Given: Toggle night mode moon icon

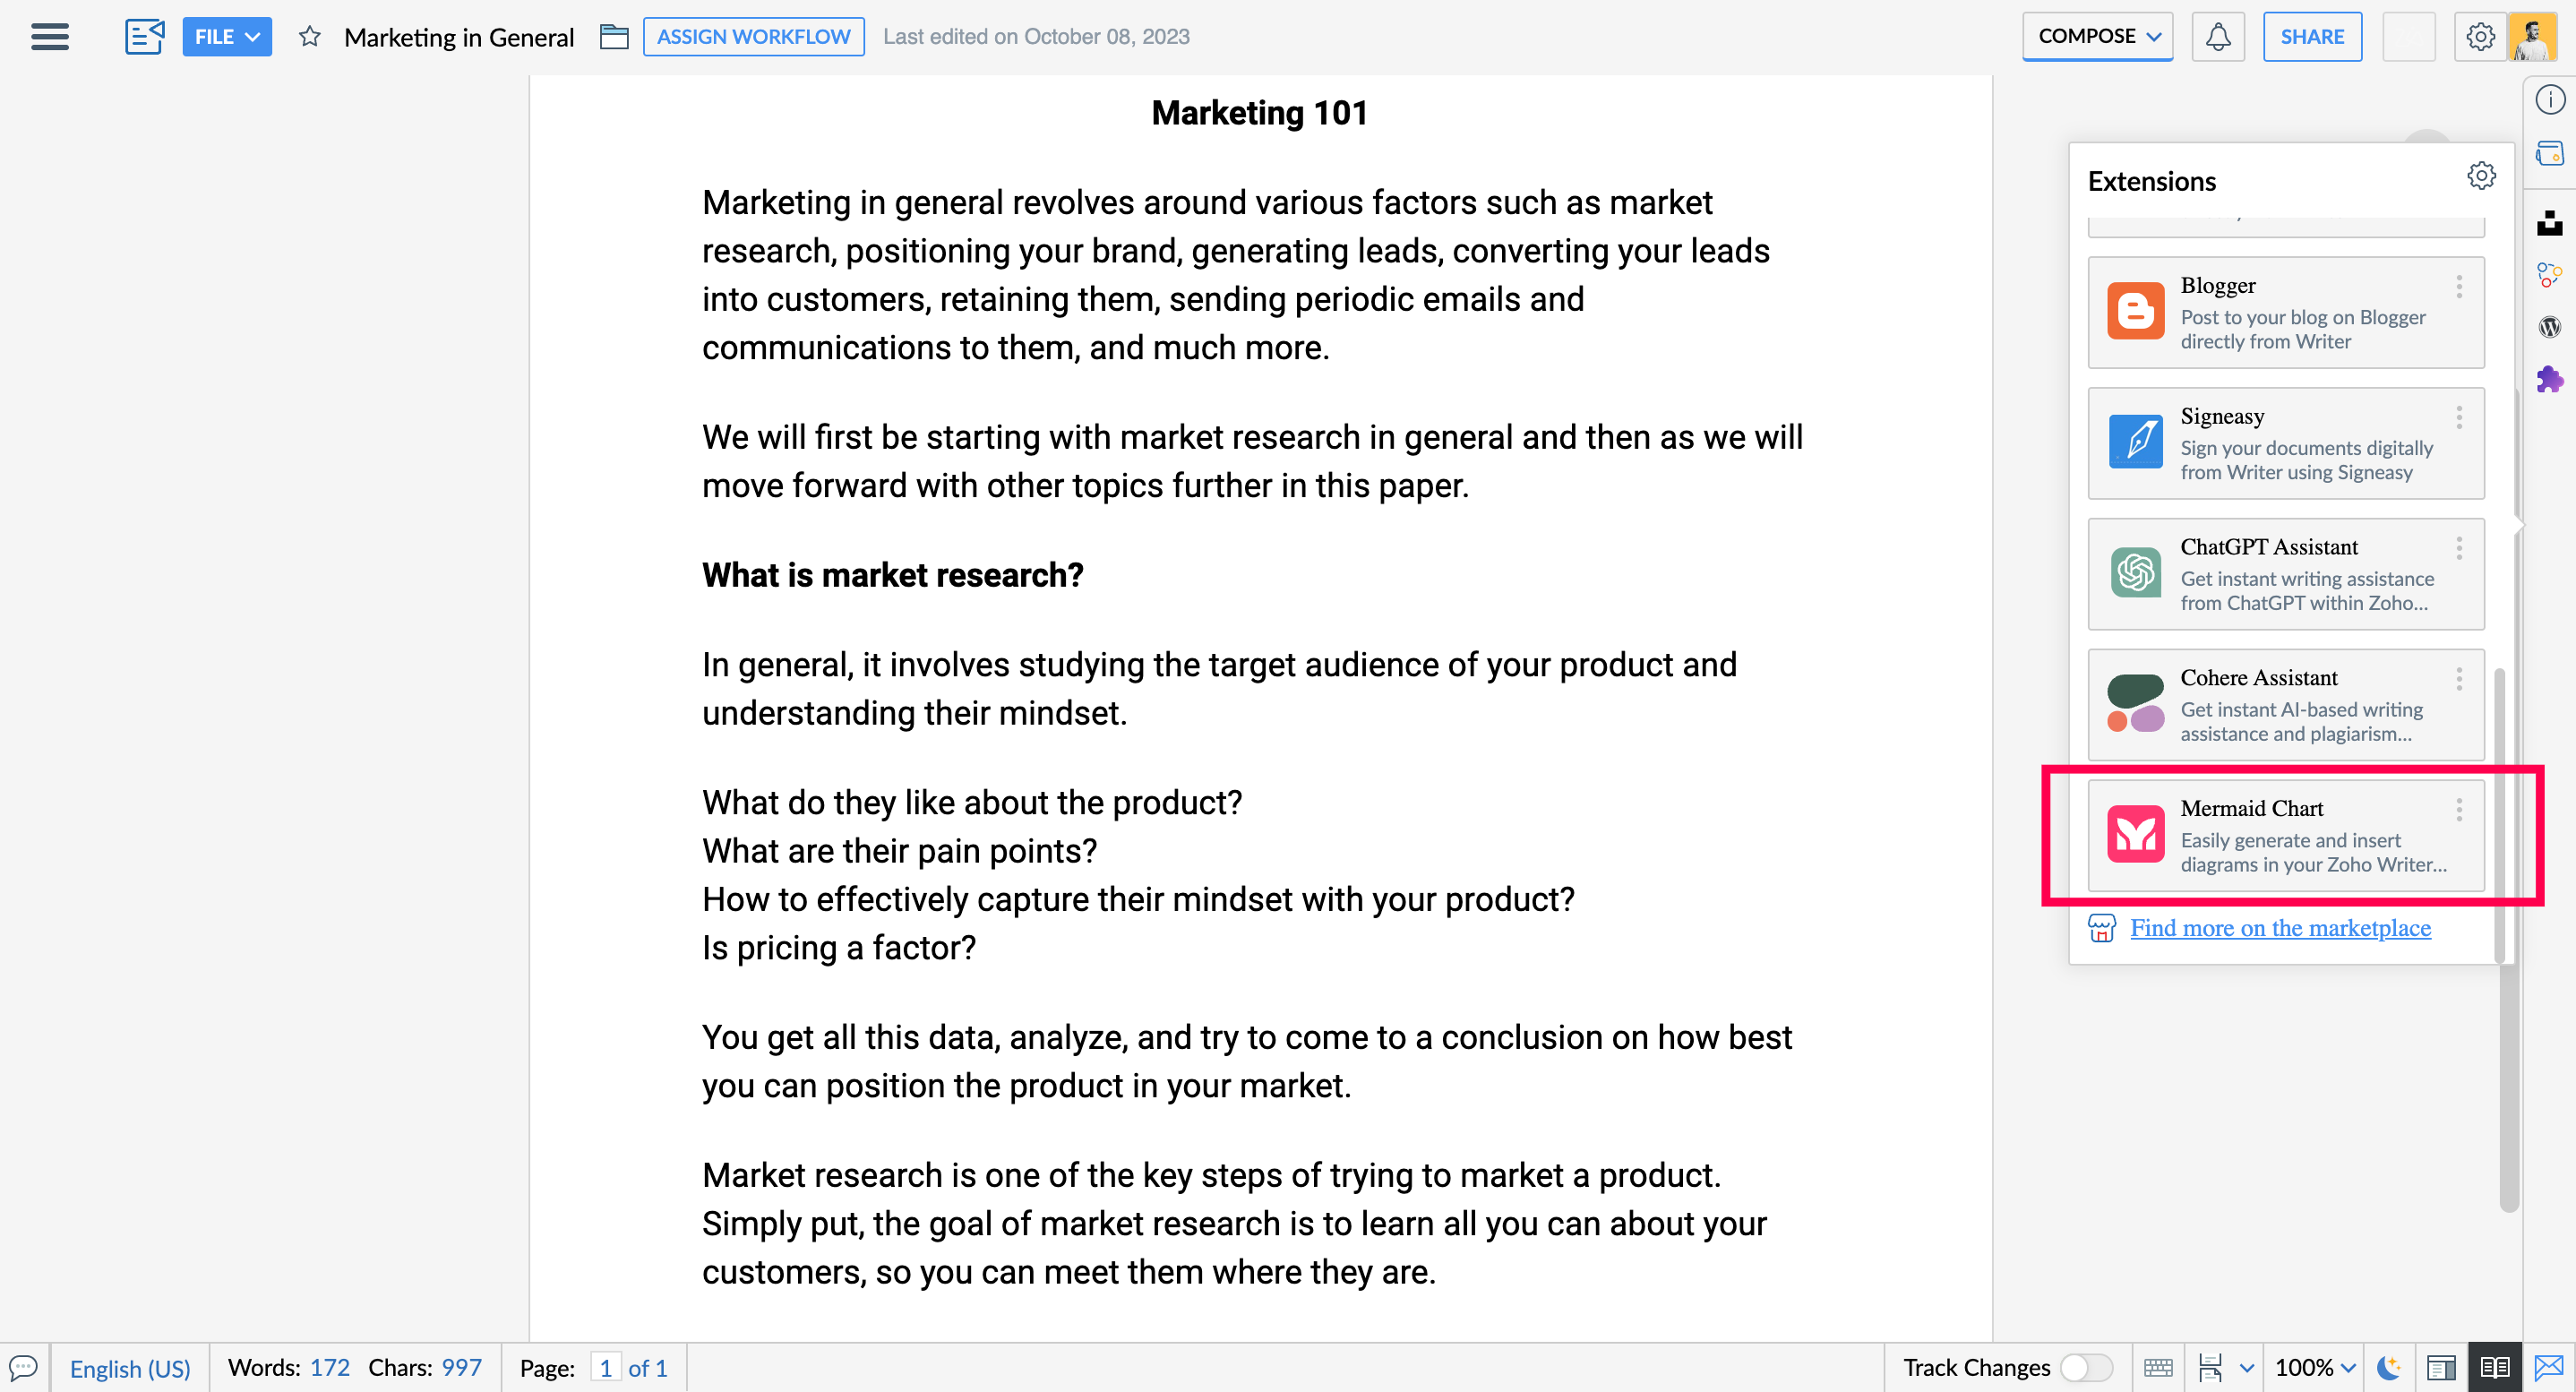Looking at the screenshot, I should tap(2389, 1367).
